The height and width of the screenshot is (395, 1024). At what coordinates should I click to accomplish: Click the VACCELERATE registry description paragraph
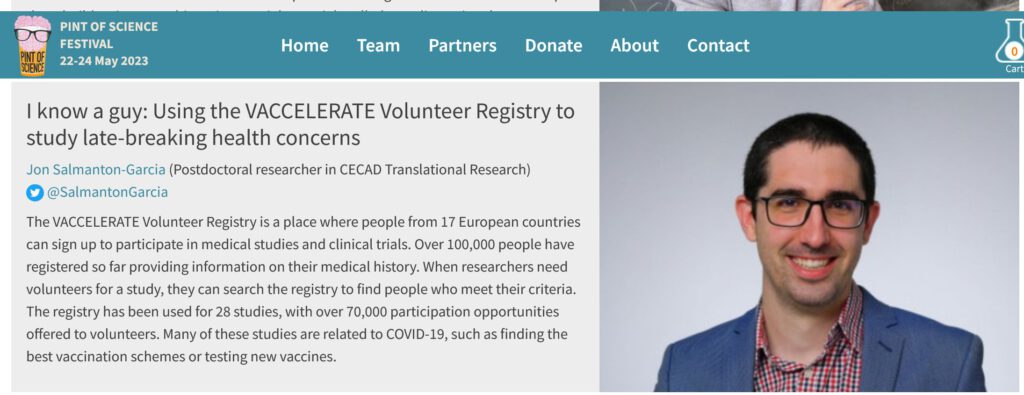304,289
